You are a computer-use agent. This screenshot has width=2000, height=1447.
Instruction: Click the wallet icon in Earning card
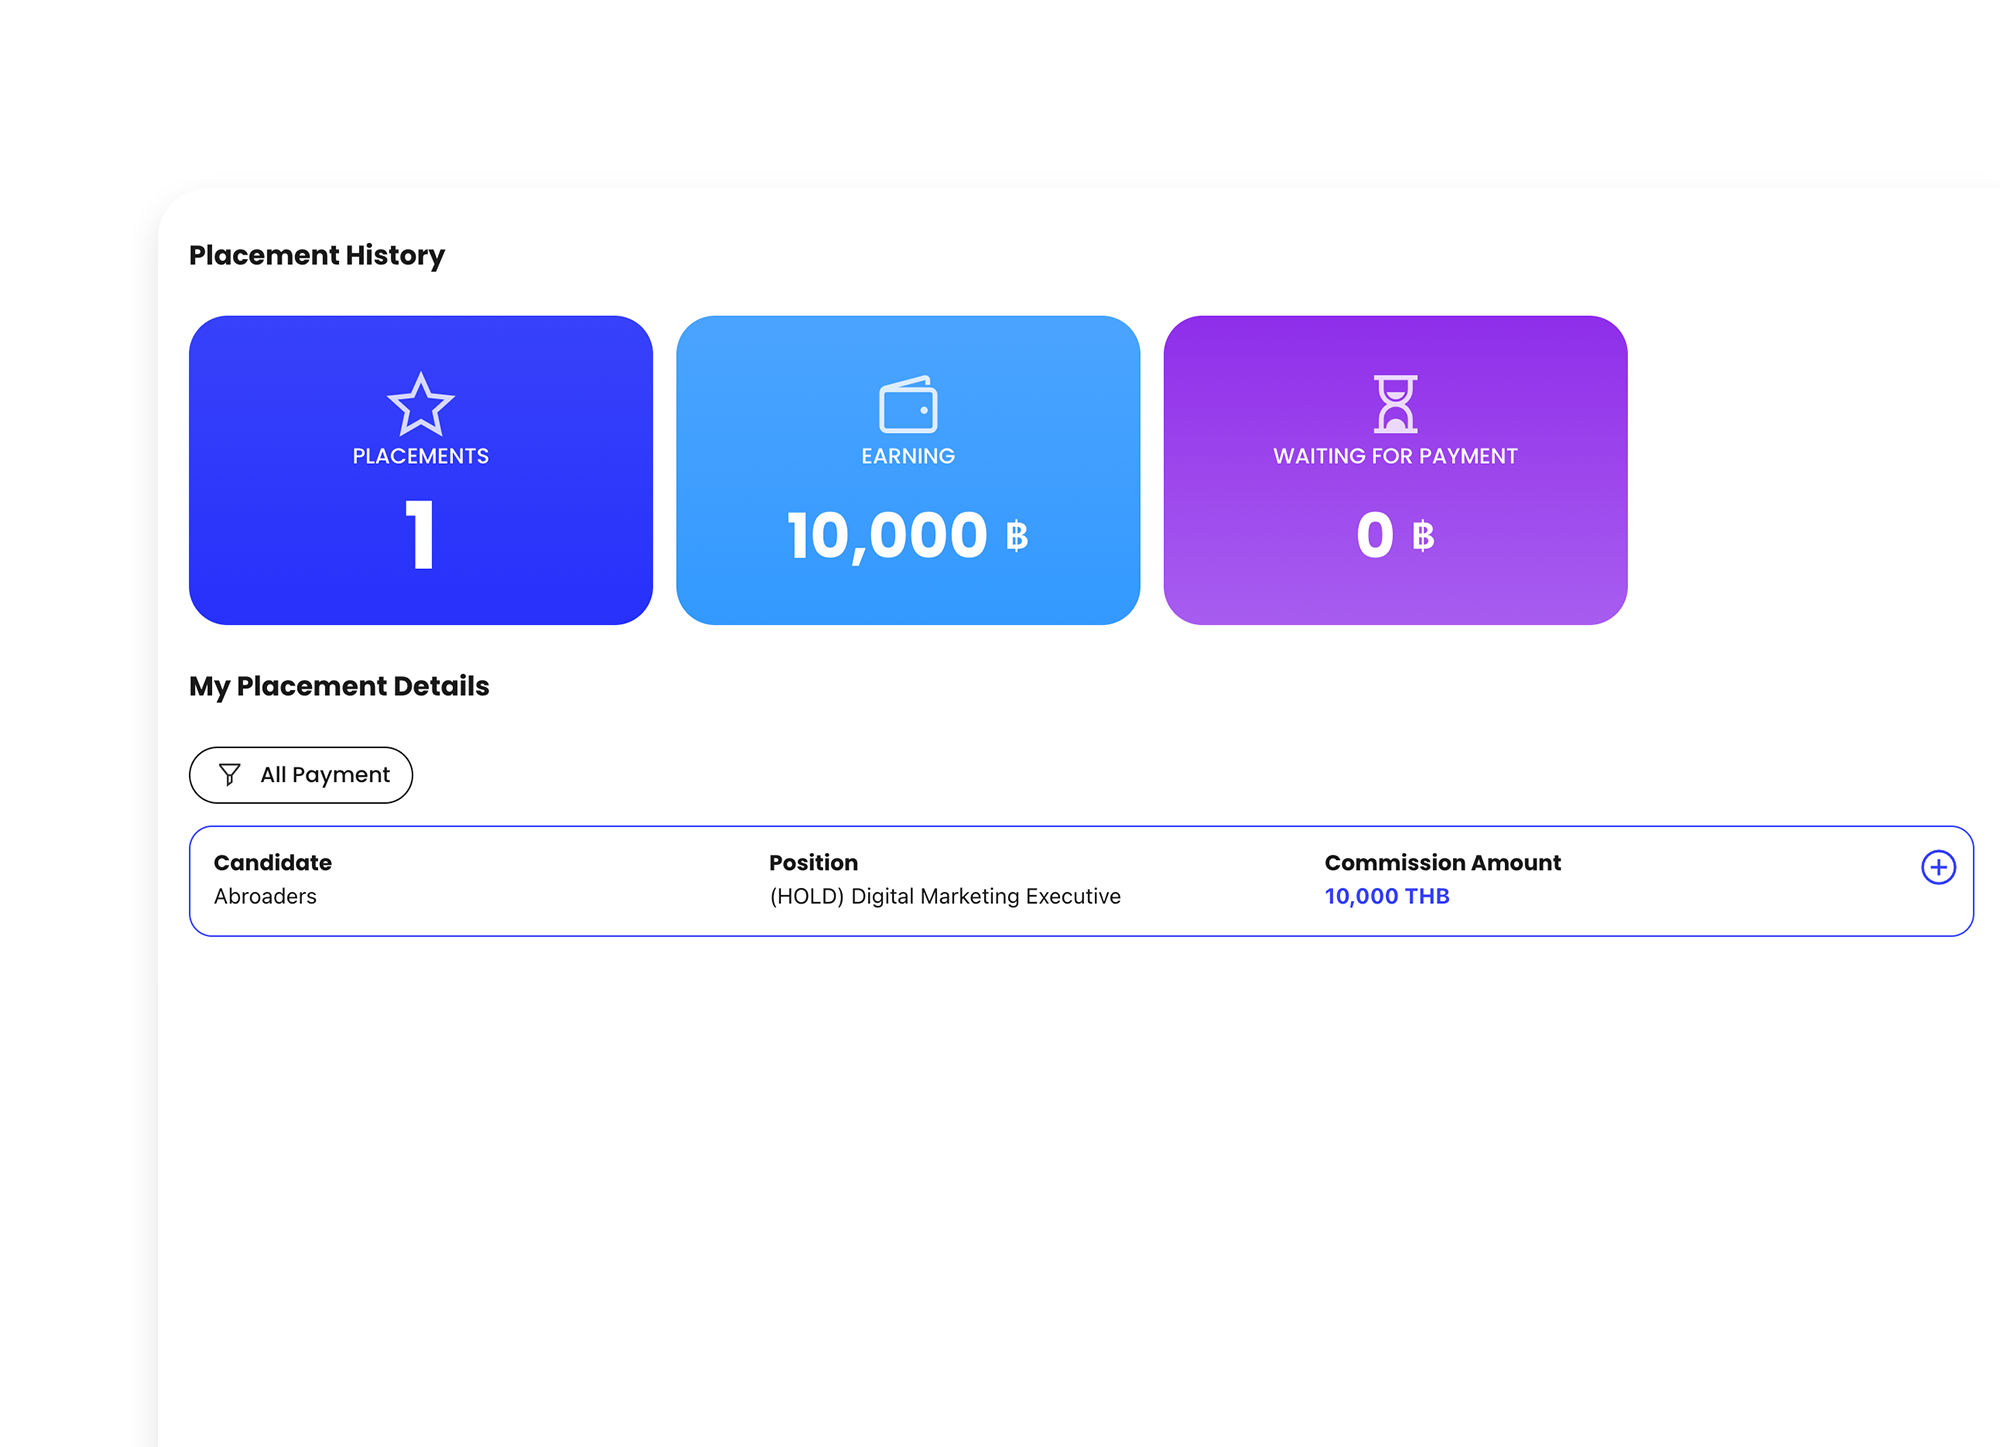pyautogui.click(x=908, y=404)
